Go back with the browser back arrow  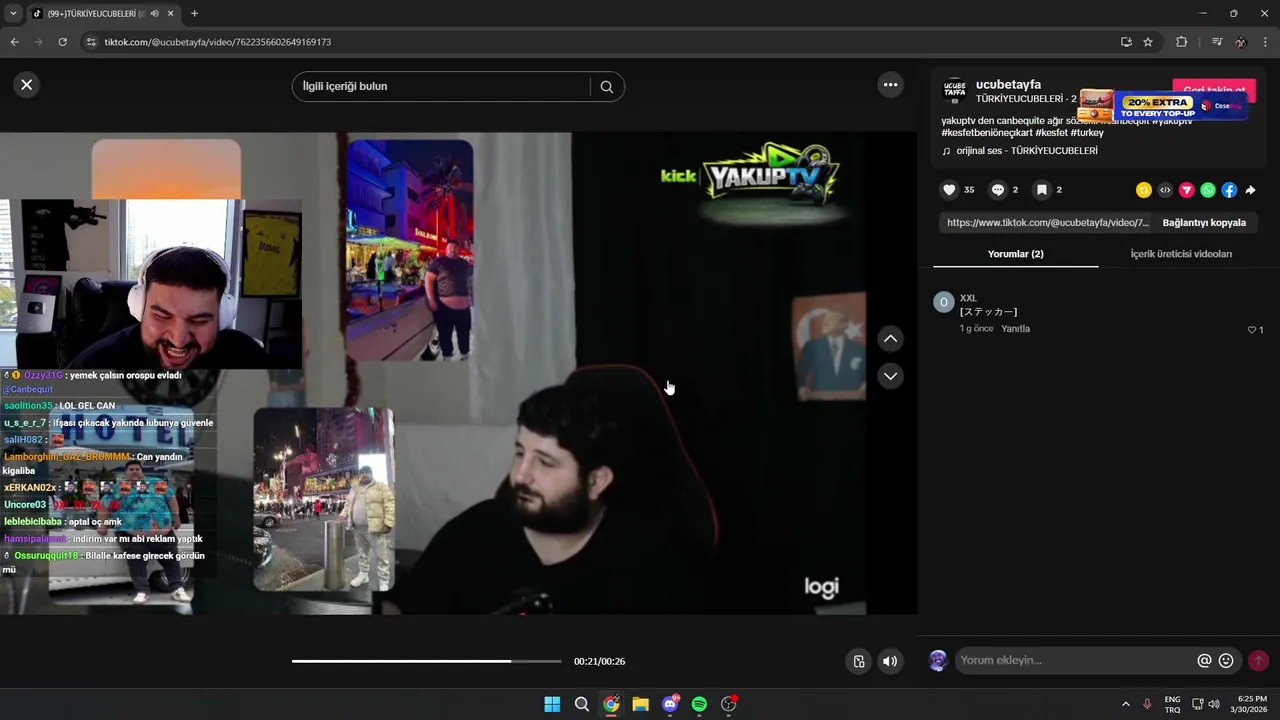tap(14, 42)
